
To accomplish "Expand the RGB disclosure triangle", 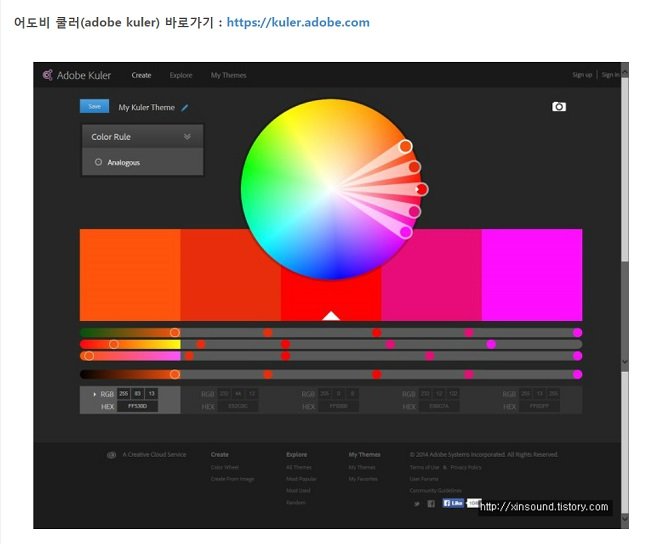I will [x=95, y=394].
